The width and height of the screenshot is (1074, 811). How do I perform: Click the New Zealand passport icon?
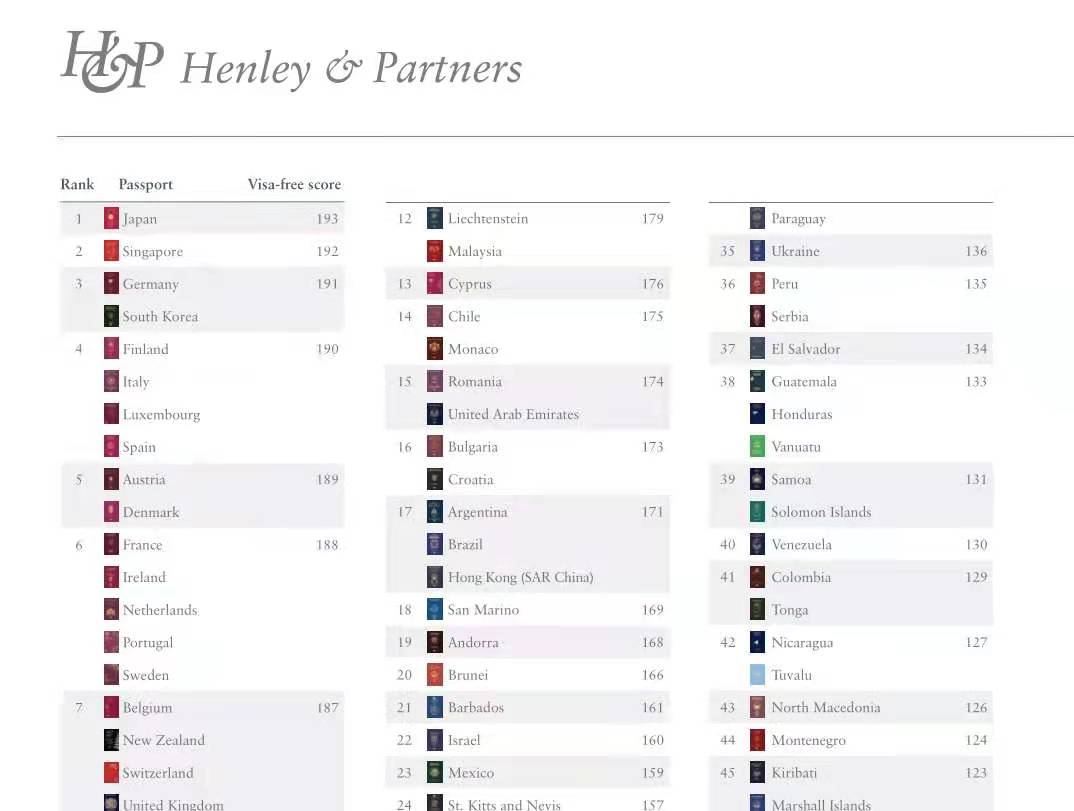point(111,741)
